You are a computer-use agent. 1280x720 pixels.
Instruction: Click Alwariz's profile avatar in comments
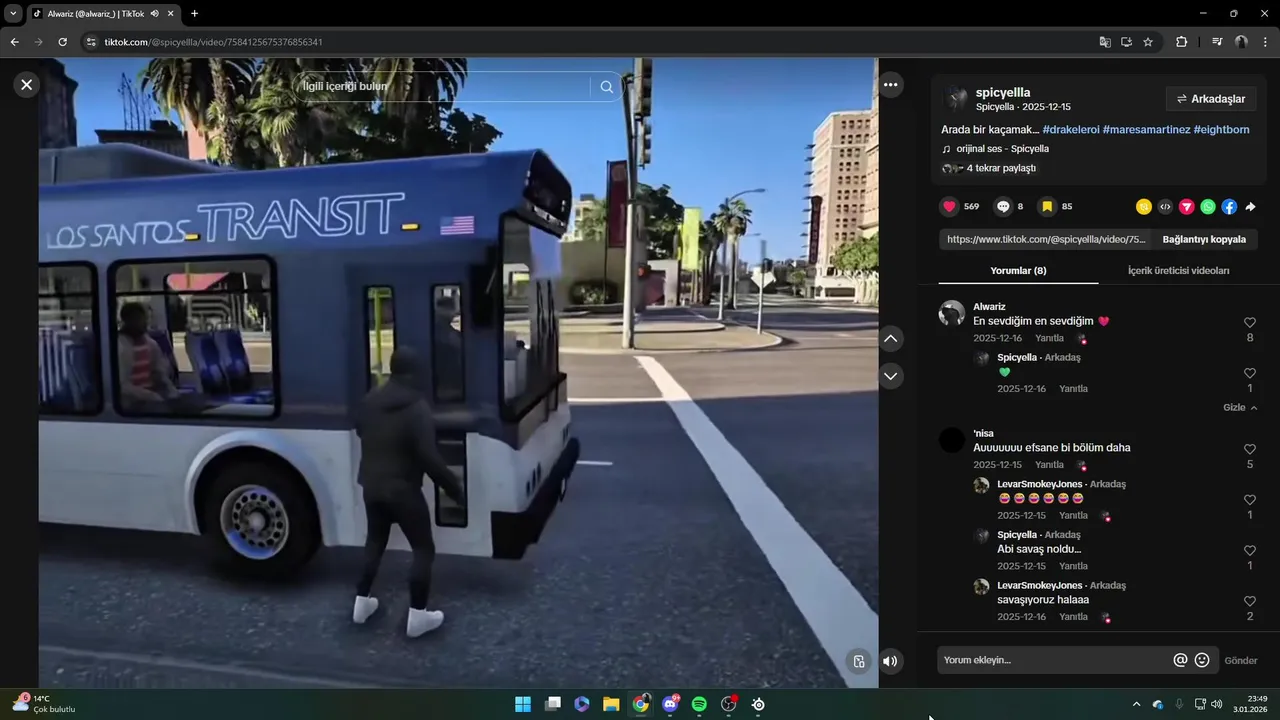pyautogui.click(x=952, y=313)
